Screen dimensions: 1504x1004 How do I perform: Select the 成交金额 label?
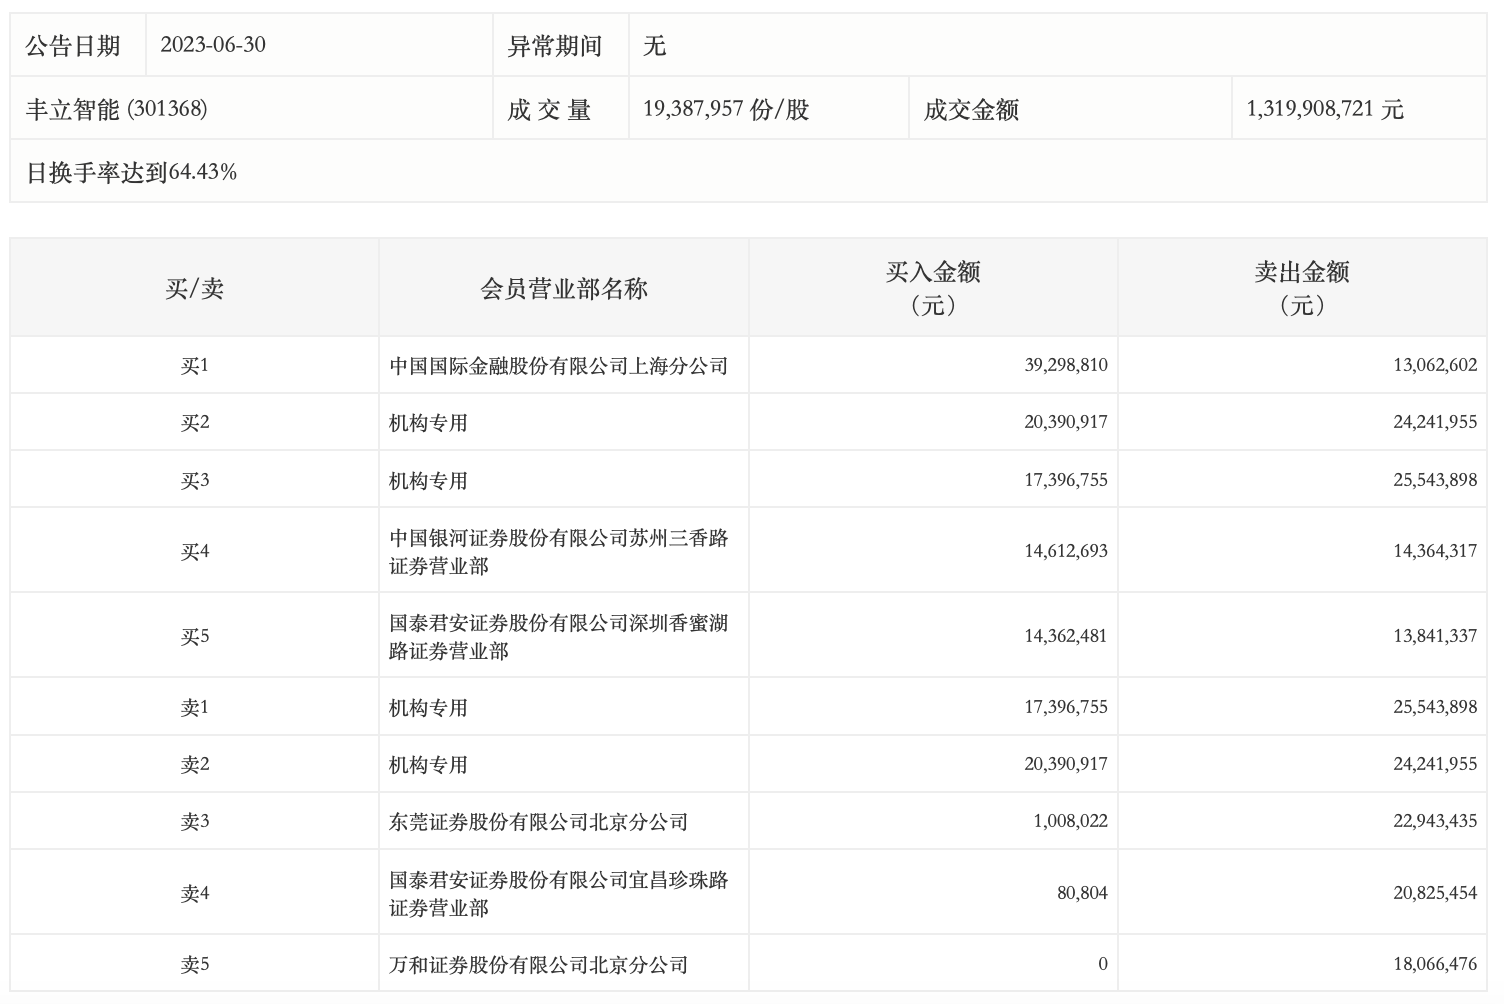(x=971, y=109)
